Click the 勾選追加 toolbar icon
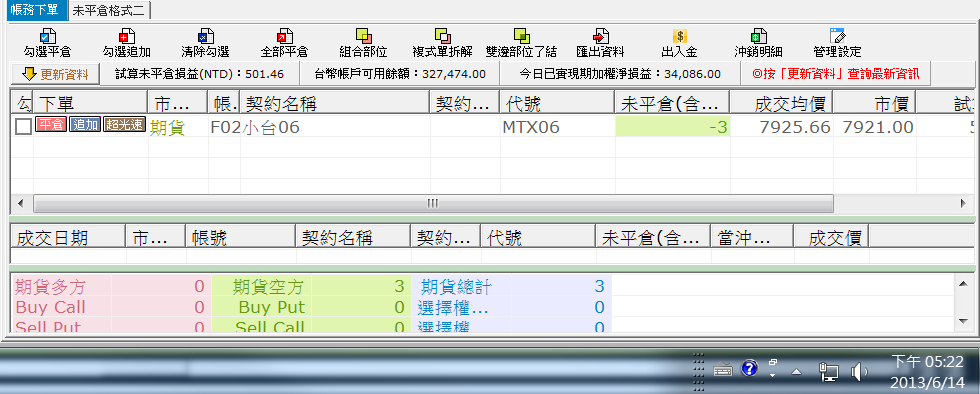This screenshot has width=980, height=394. coord(126,36)
